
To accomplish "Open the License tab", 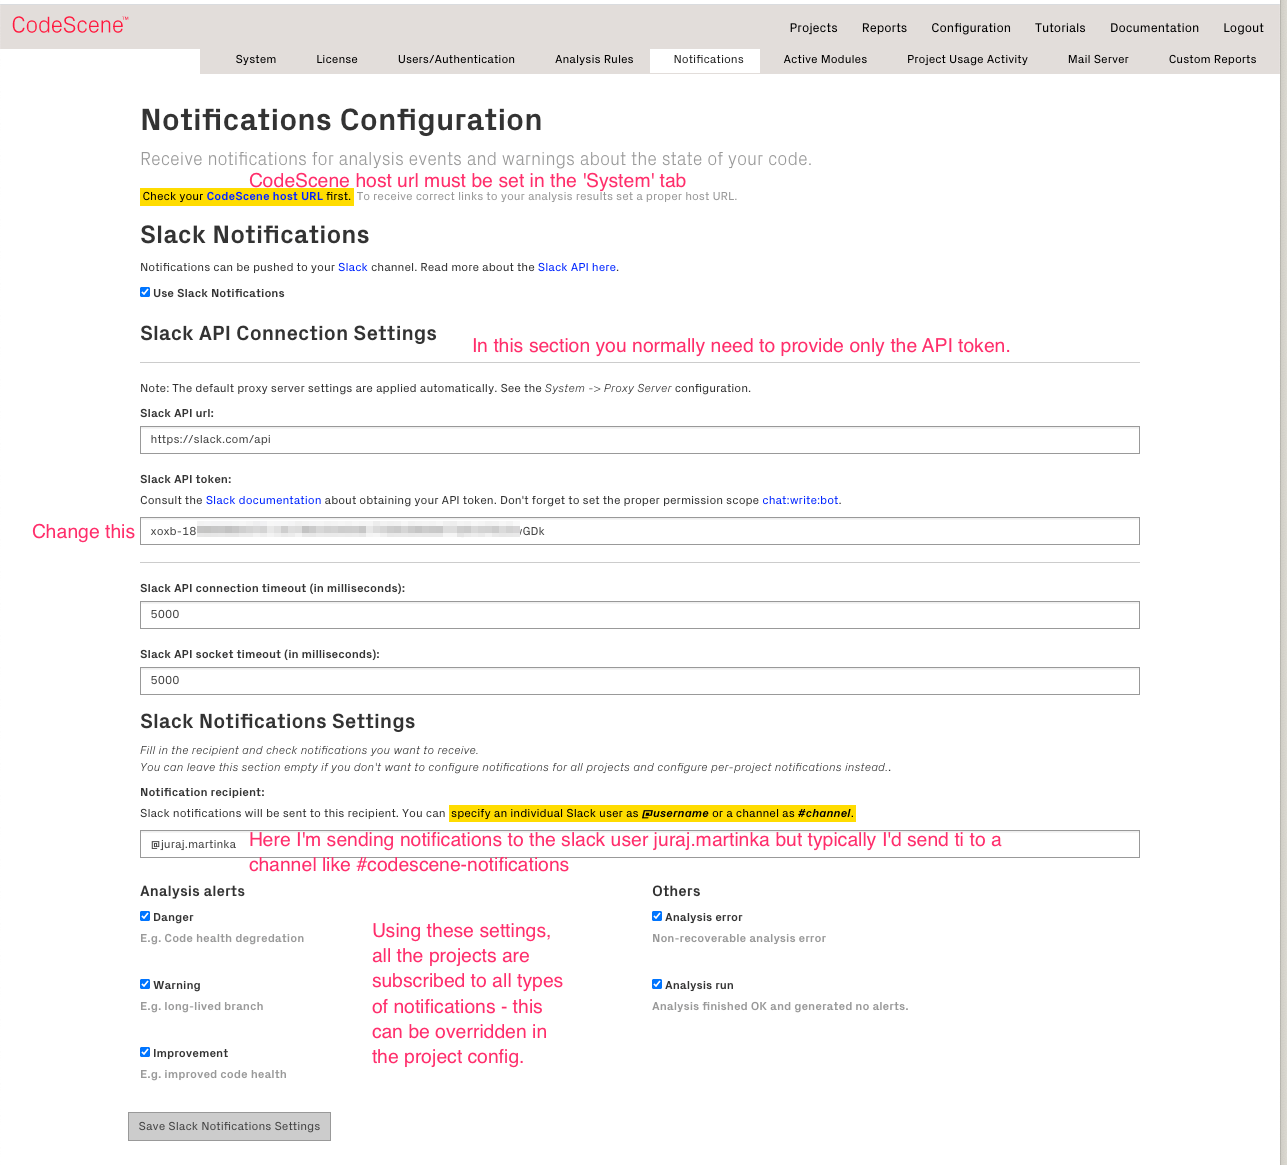I will (x=337, y=60).
